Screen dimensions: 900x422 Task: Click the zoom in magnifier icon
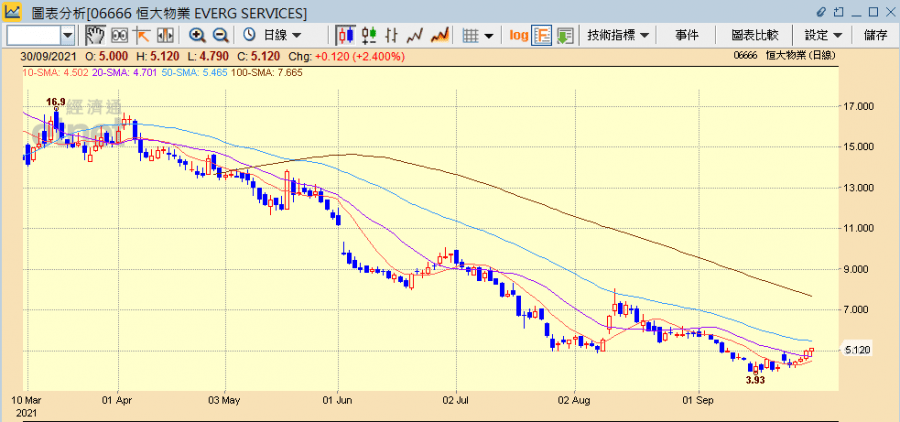pyautogui.click(x=197, y=35)
